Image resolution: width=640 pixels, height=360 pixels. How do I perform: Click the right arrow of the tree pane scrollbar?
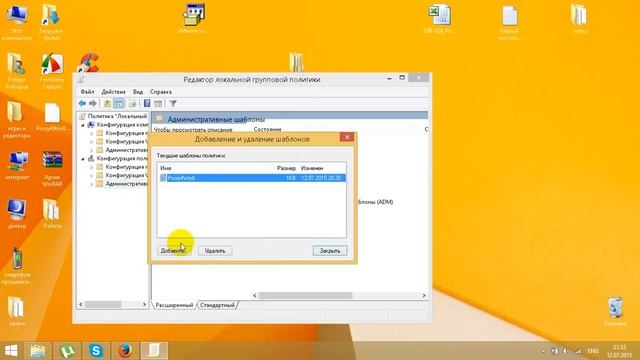point(144,304)
